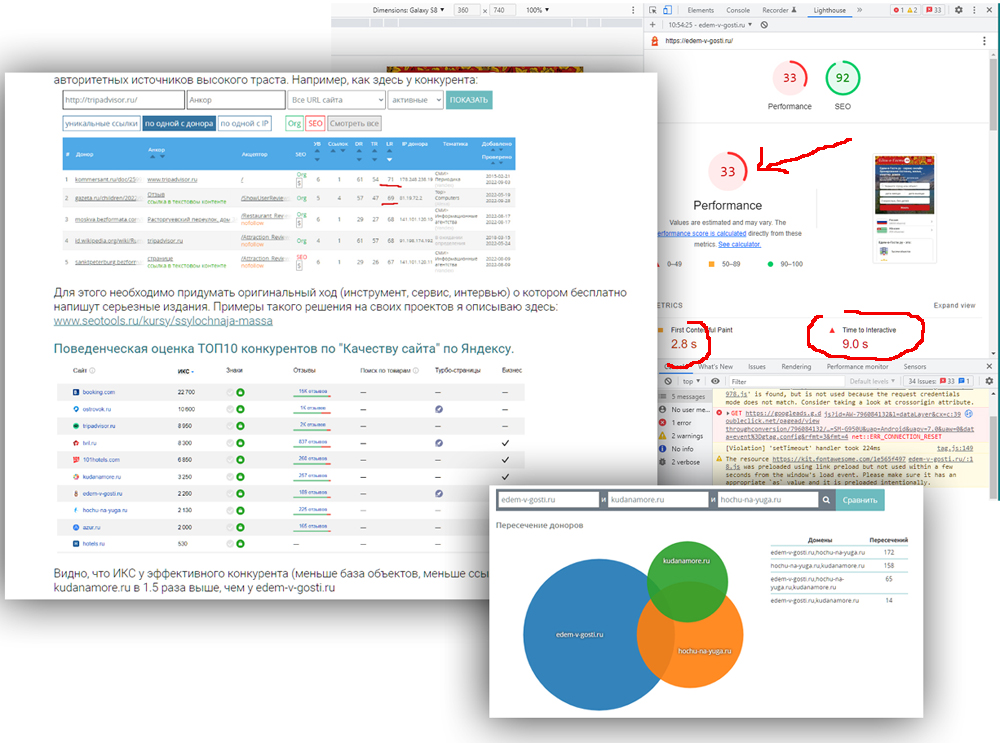This screenshot has height=743, width=1000.
Task: Open the 'Performance monitor' drawer tab
Action: (x=857, y=367)
